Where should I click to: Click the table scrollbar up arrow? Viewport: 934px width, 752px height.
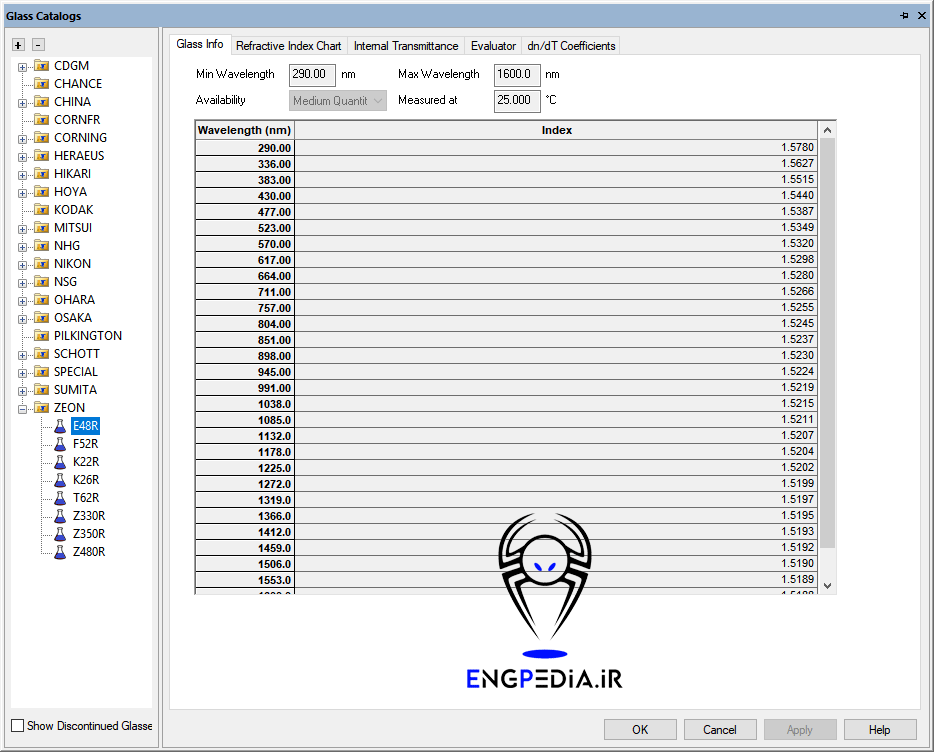tap(827, 130)
